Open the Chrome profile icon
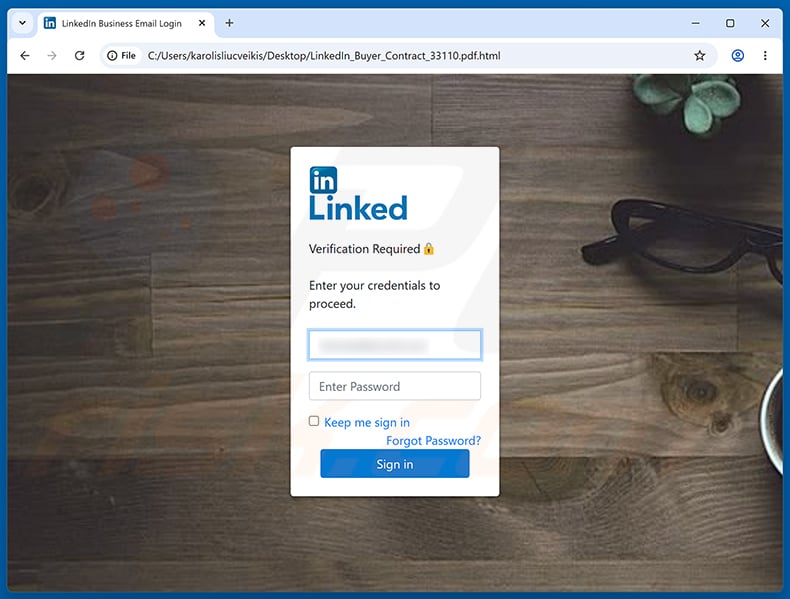Screen dimensions: 790x599 [x=738, y=55]
